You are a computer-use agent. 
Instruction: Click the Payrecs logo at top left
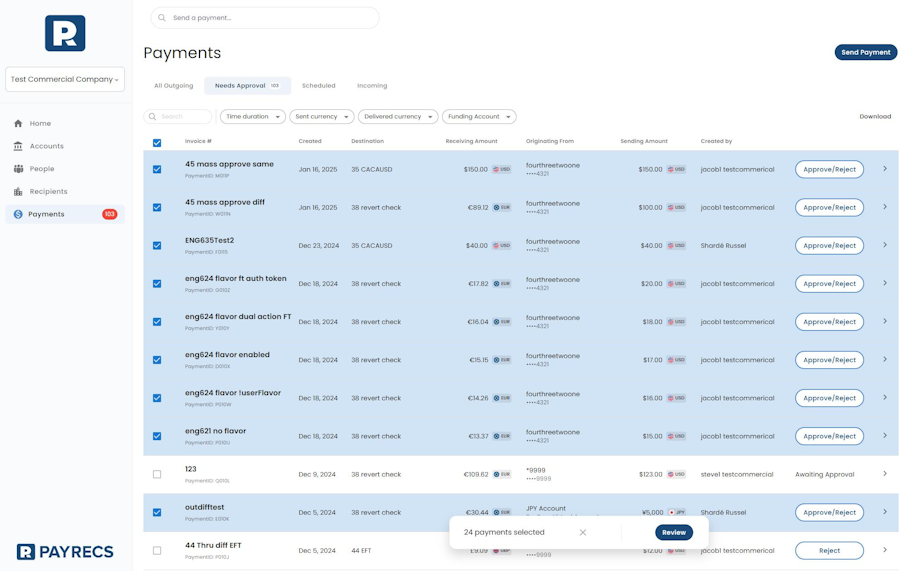point(65,34)
